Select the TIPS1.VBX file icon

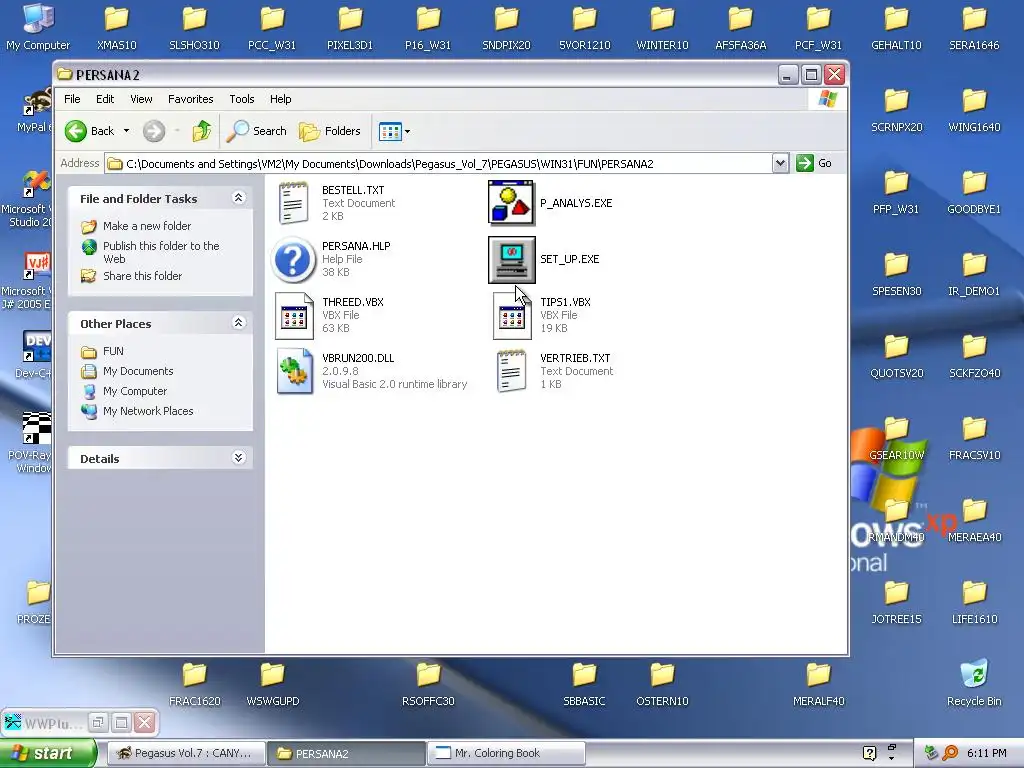click(x=512, y=316)
